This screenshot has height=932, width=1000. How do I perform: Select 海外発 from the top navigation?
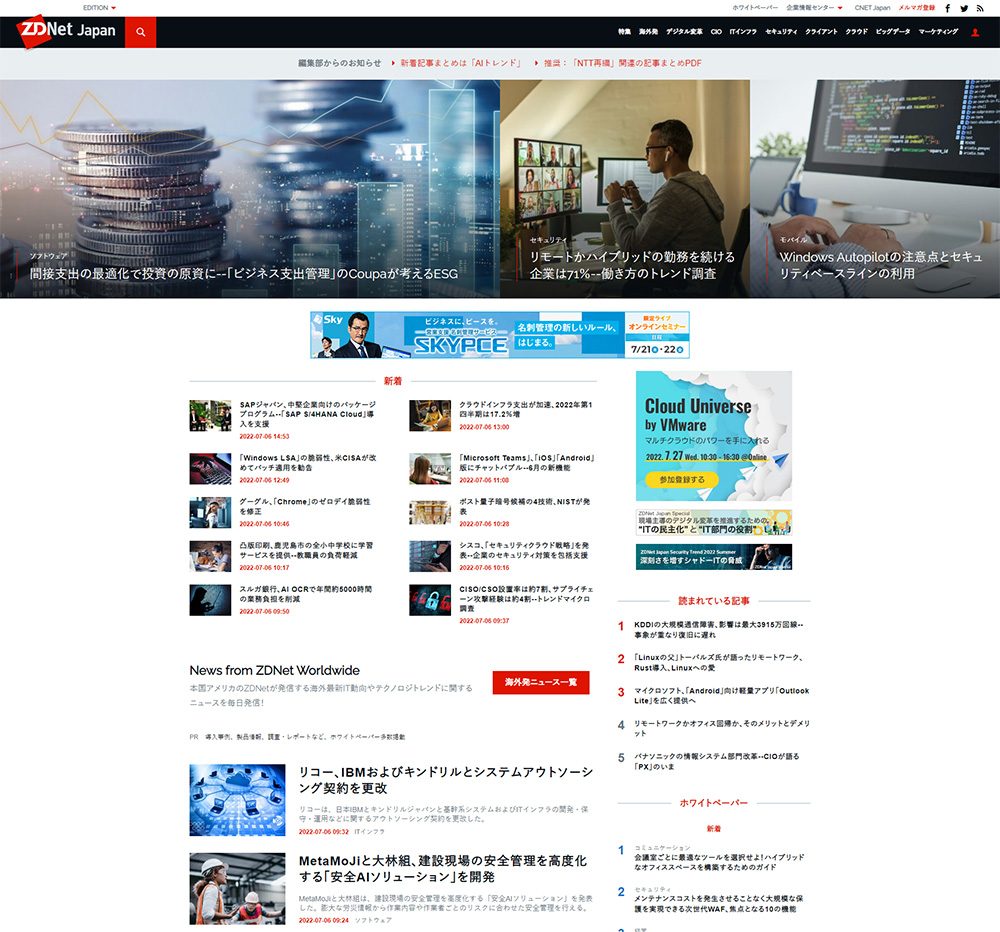pos(645,31)
